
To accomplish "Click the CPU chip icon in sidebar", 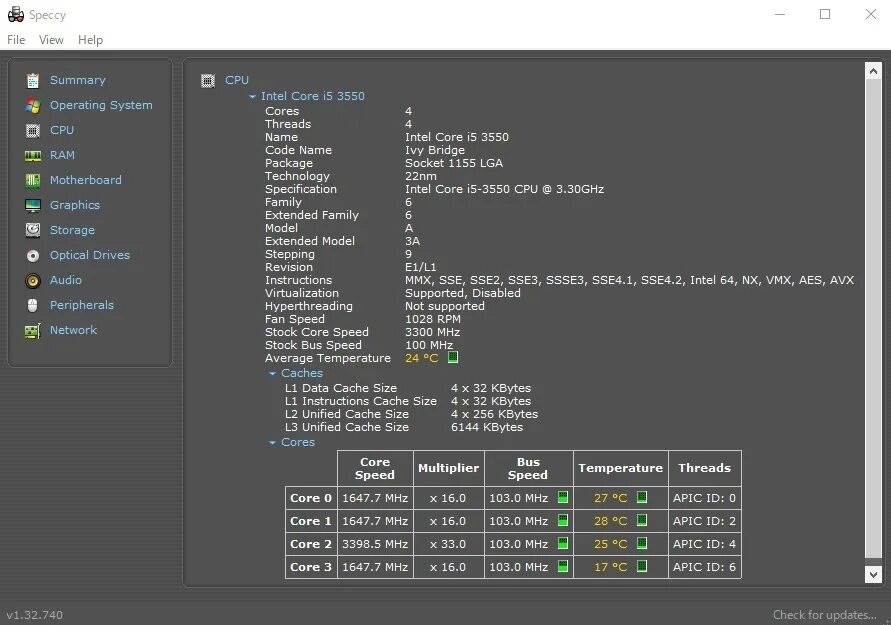I will click(33, 131).
